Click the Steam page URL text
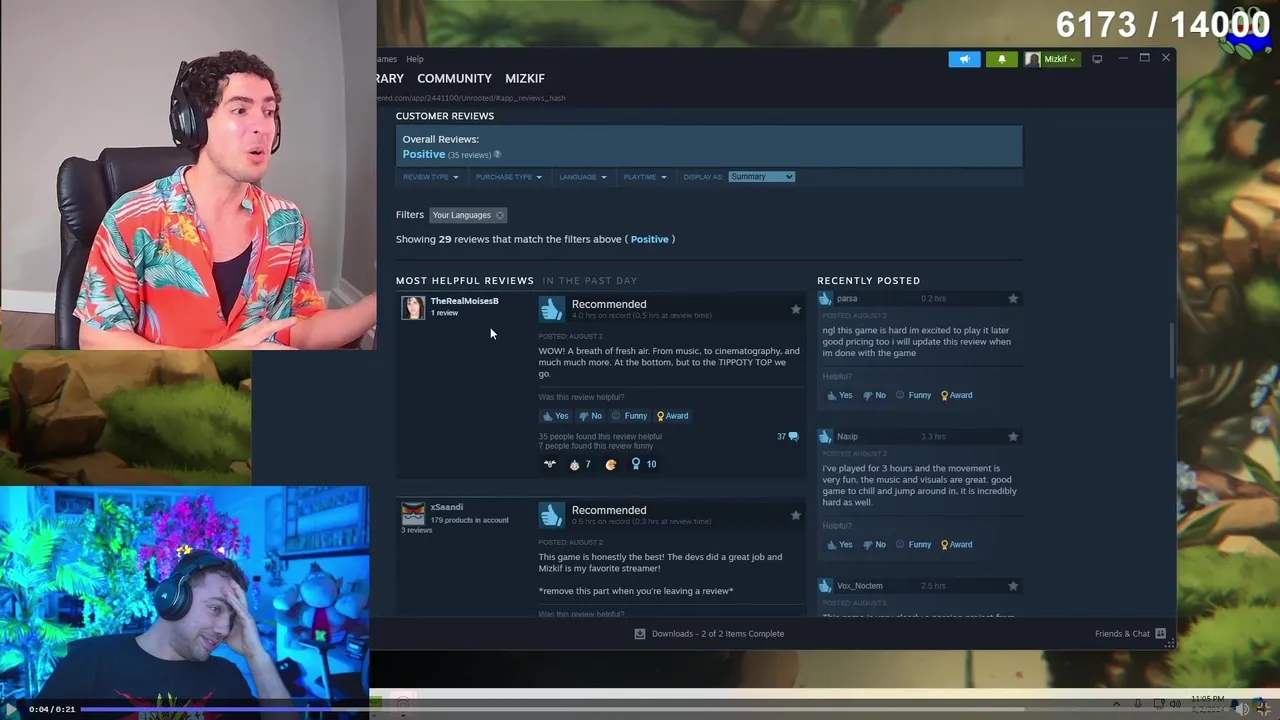1280x720 pixels. [x=472, y=98]
